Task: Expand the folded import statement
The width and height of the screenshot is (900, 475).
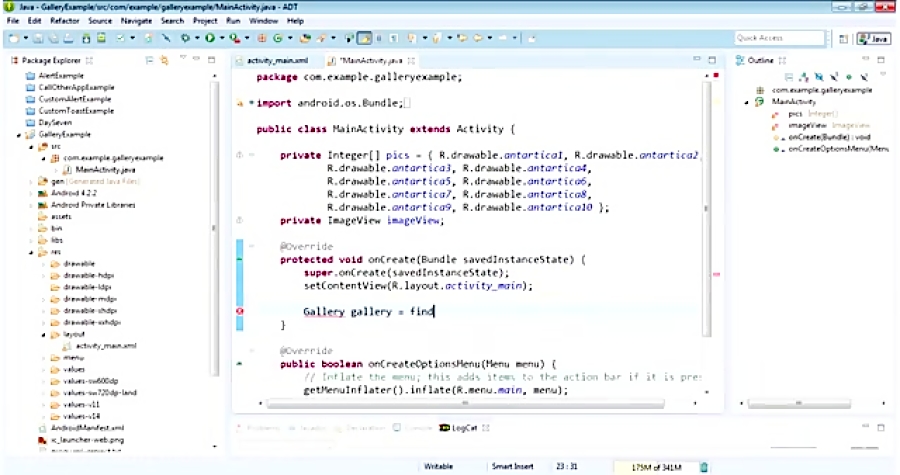Action: (251, 103)
